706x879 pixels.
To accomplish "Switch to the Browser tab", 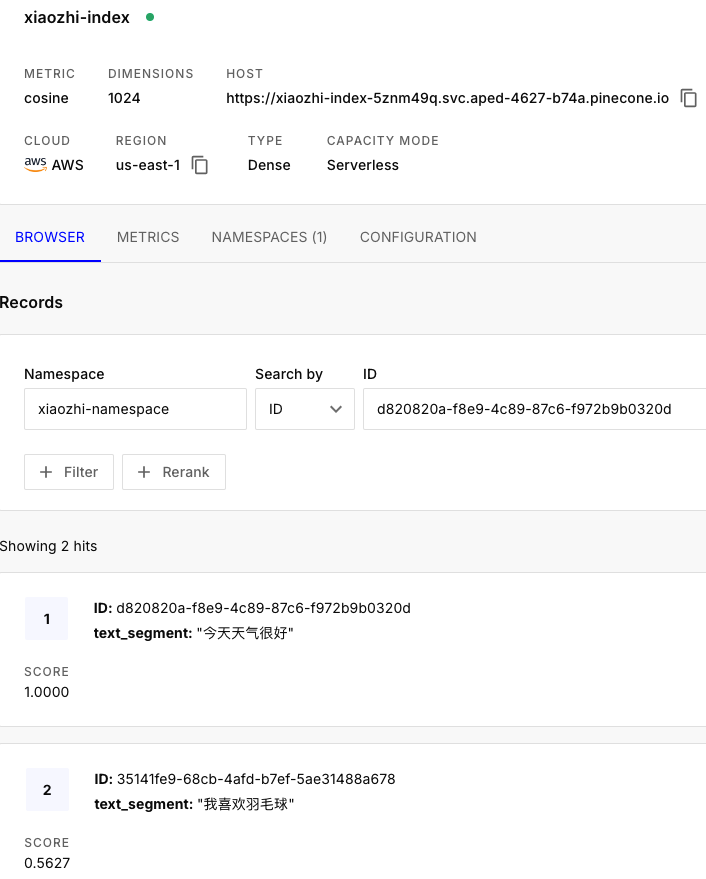I will [x=50, y=237].
